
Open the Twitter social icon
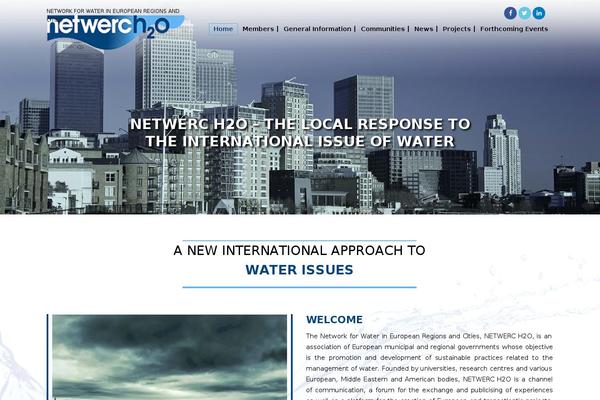tap(525, 13)
